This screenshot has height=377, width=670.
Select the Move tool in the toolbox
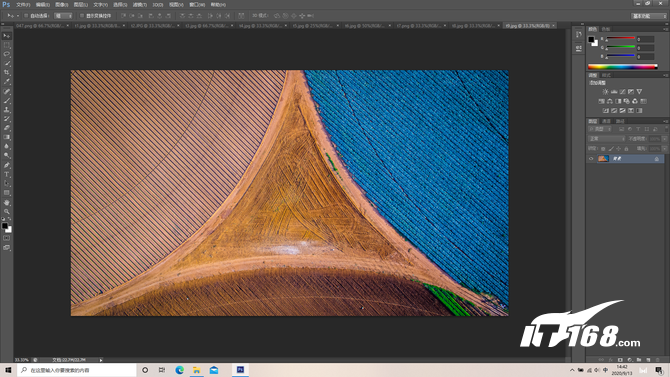(6, 36)
